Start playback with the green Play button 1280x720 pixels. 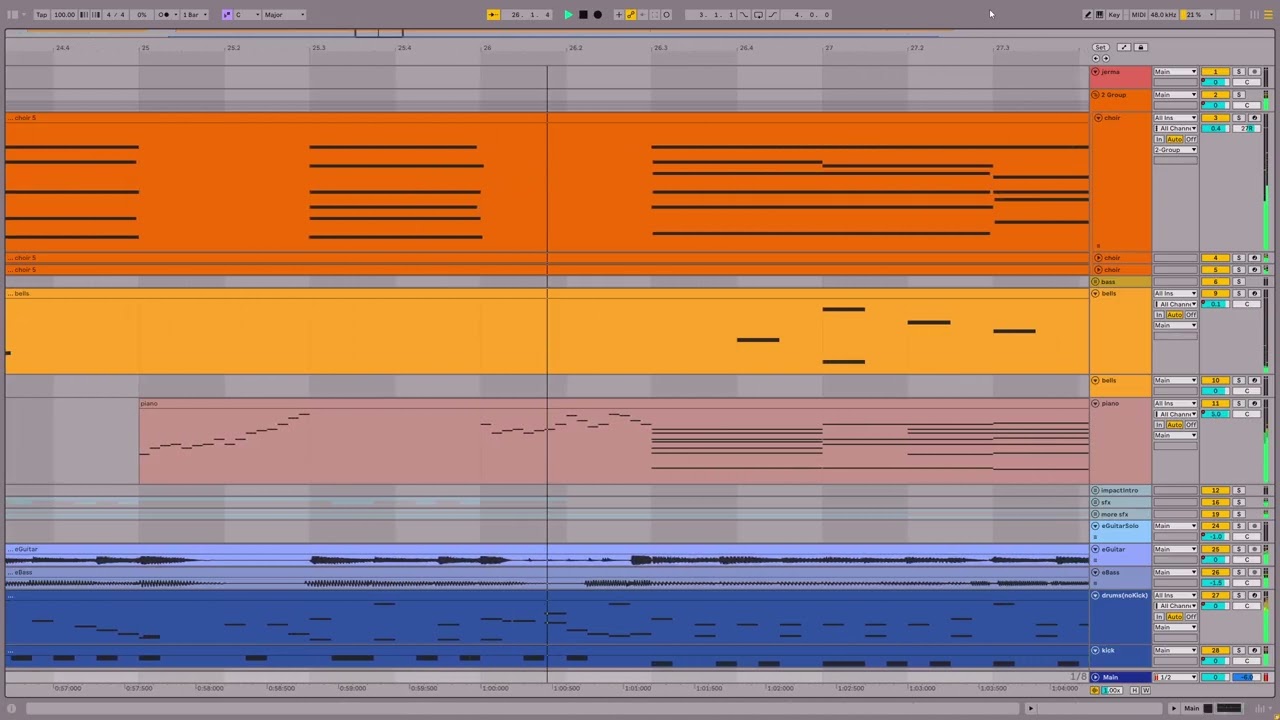568,15
